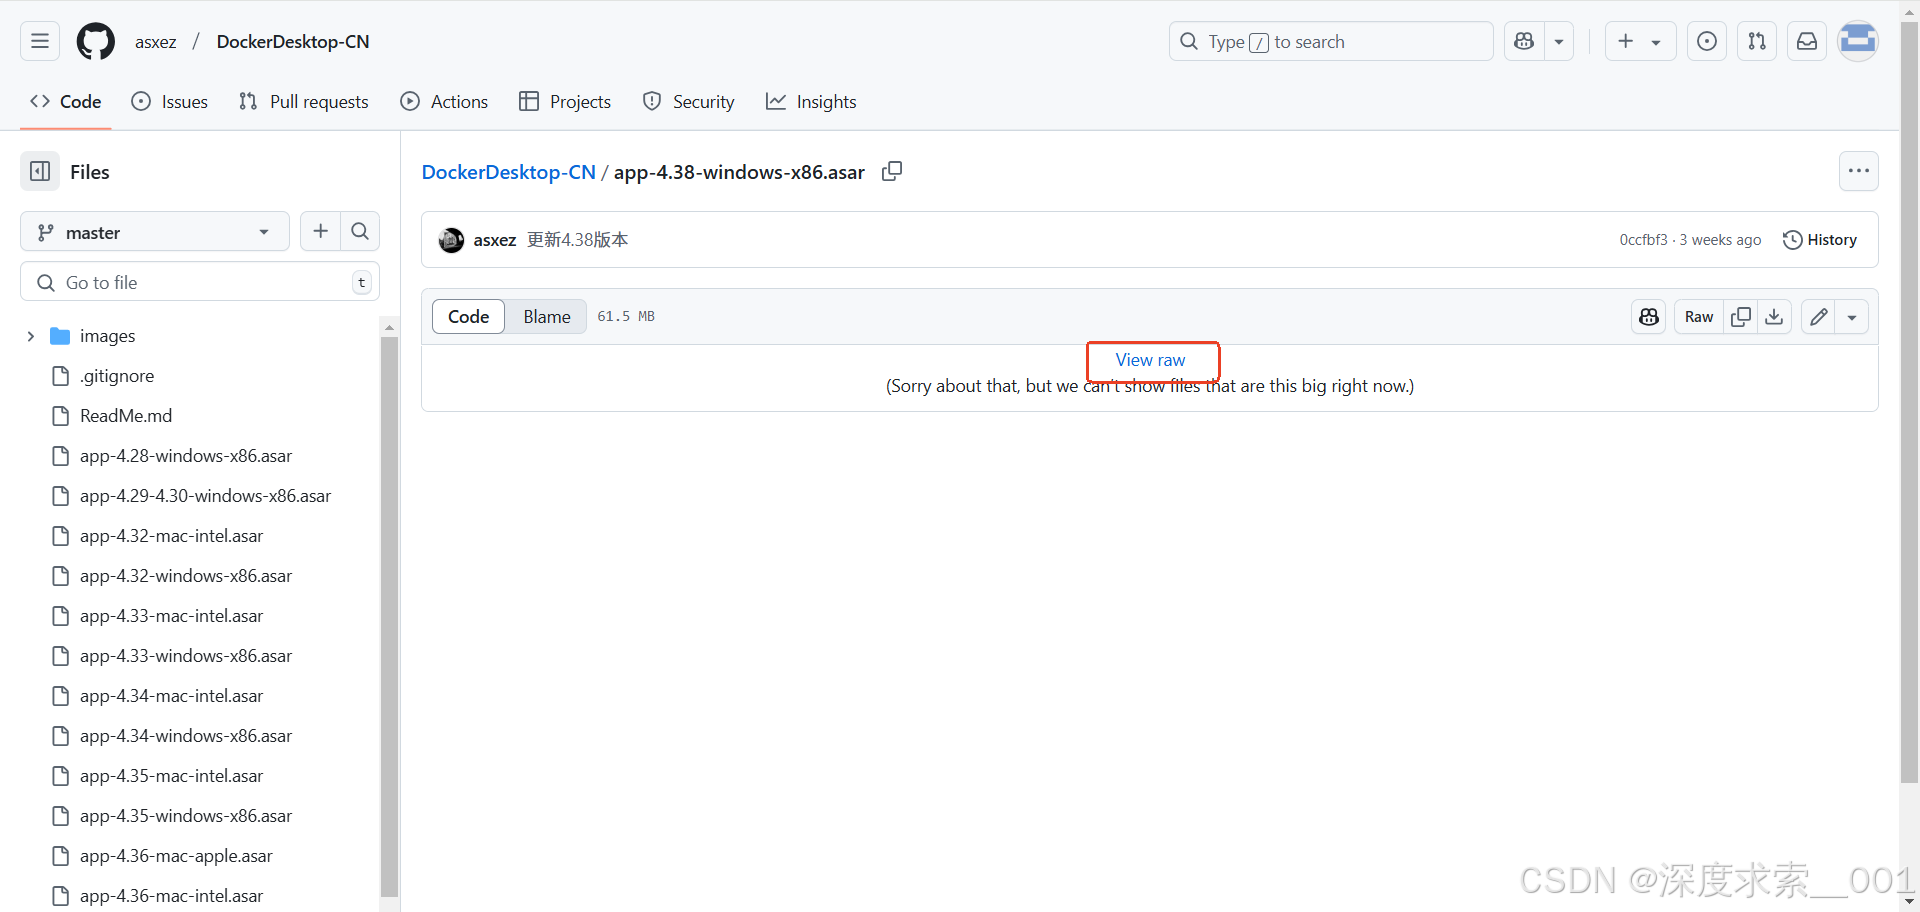Select the Code view toggle
The height and width of the screenshot is (912, 1920).
click(x=468, y=316)
